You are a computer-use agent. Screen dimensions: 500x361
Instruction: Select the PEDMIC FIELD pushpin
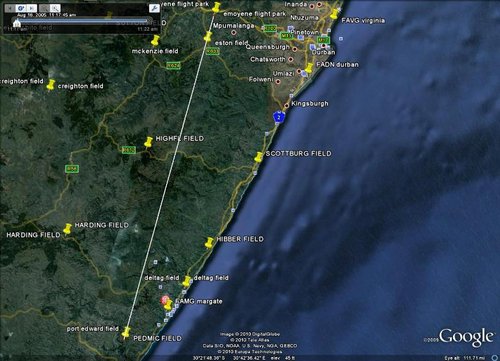pyautogui.click(x=126, y=332)
